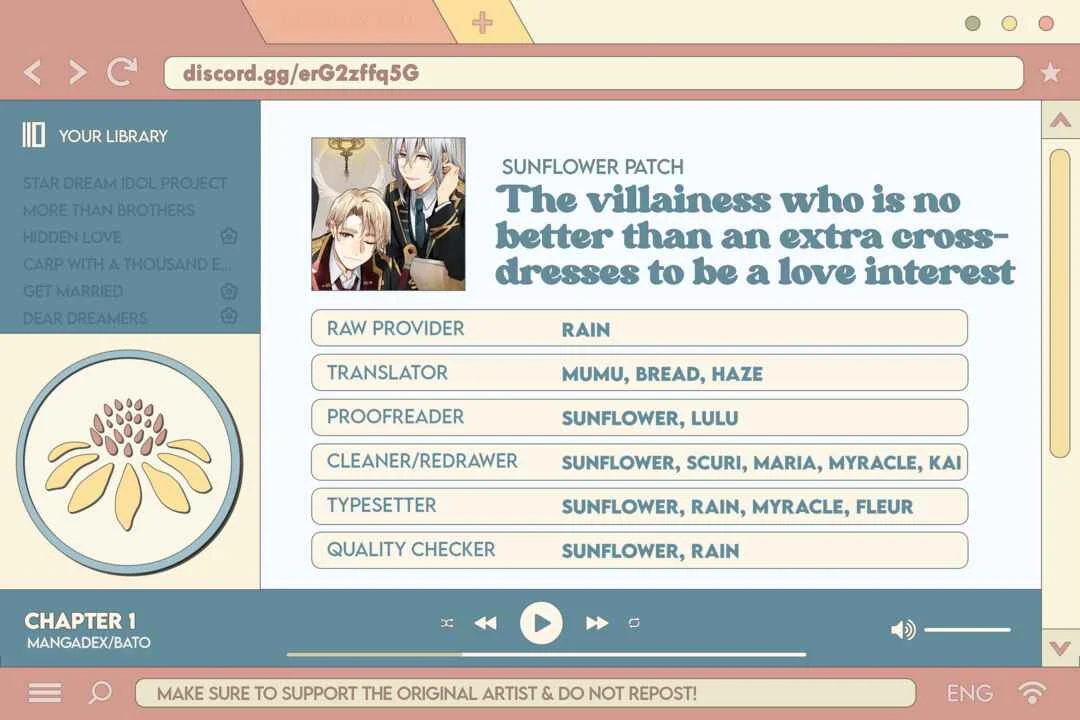
Task: Click the badge icon beside Get Married
Action: 229,291
